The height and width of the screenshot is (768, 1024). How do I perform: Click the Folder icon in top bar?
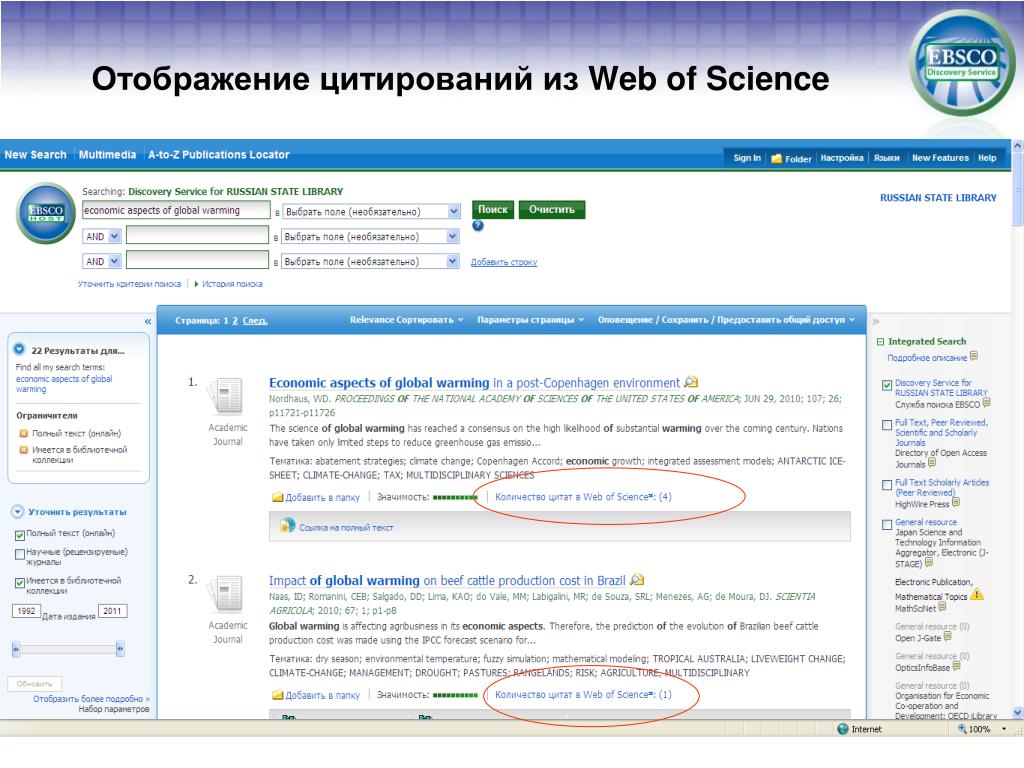click(776, 159)
